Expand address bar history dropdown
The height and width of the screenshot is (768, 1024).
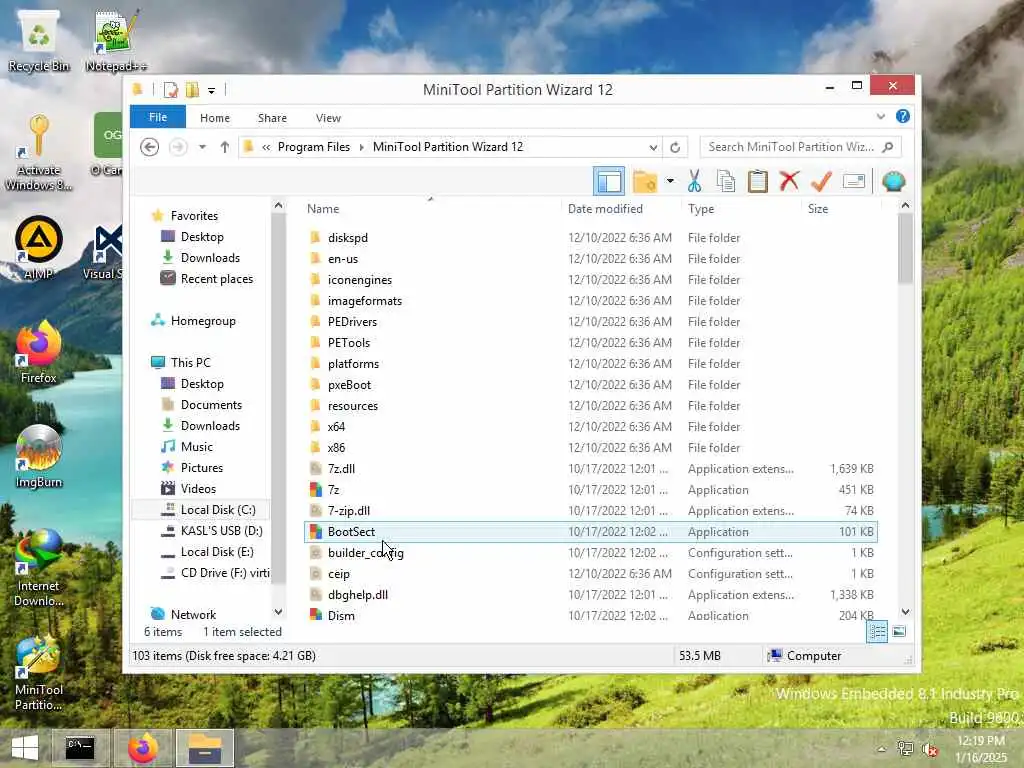pyautogui.click(x=653, y=147)
